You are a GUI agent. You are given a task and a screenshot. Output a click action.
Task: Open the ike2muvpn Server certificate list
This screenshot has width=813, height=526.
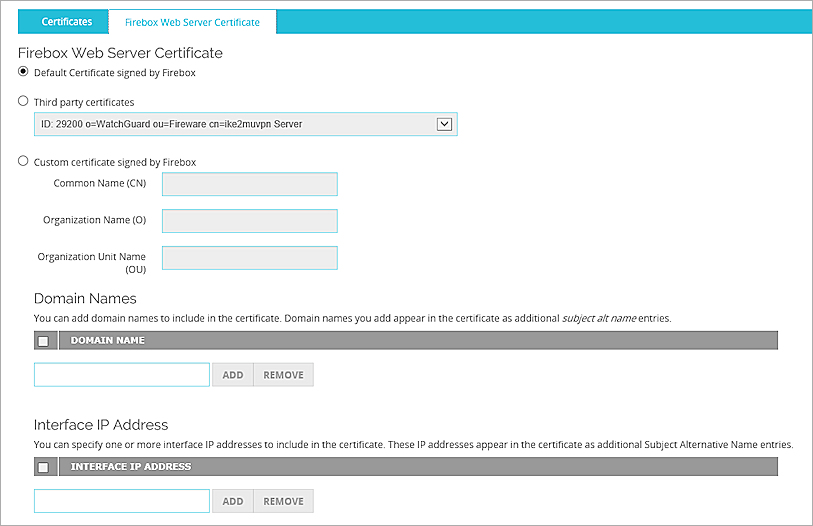pyautogui.click(x=238, y=124)
